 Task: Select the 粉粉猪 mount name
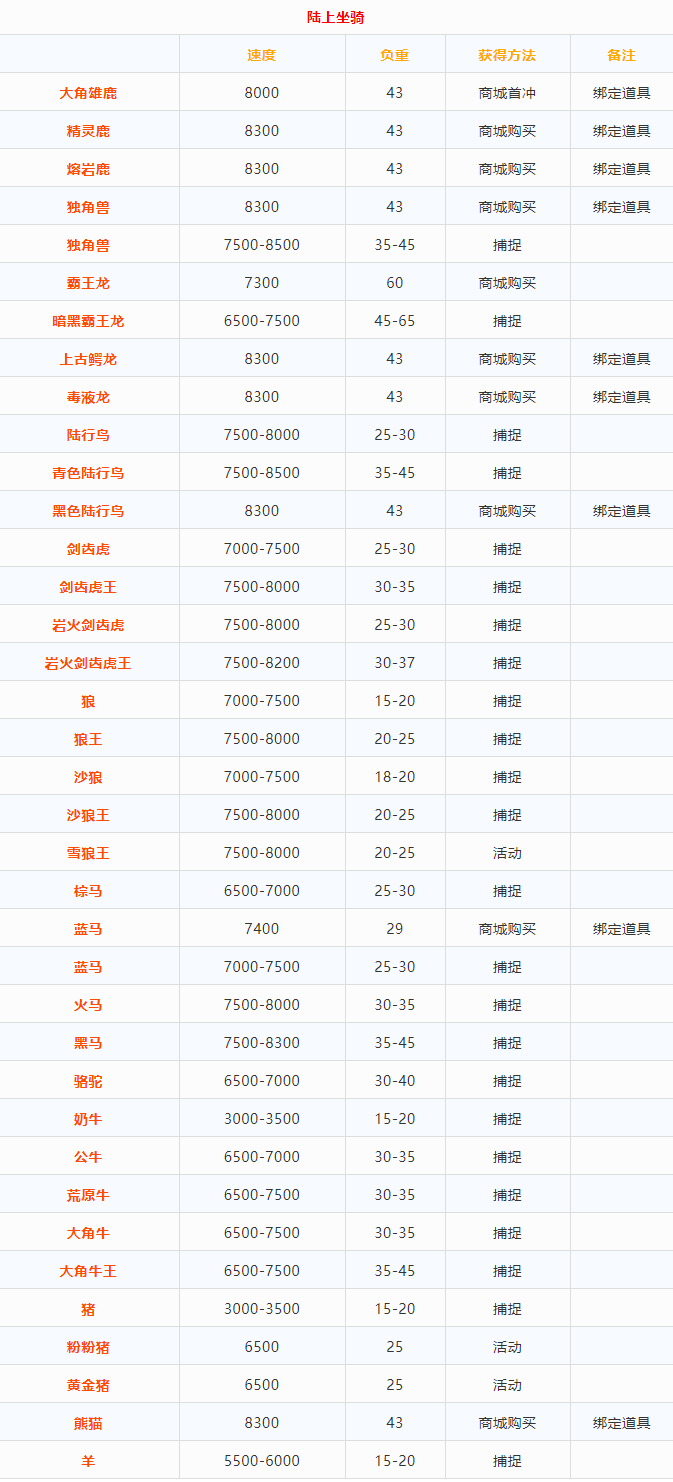88,1347
